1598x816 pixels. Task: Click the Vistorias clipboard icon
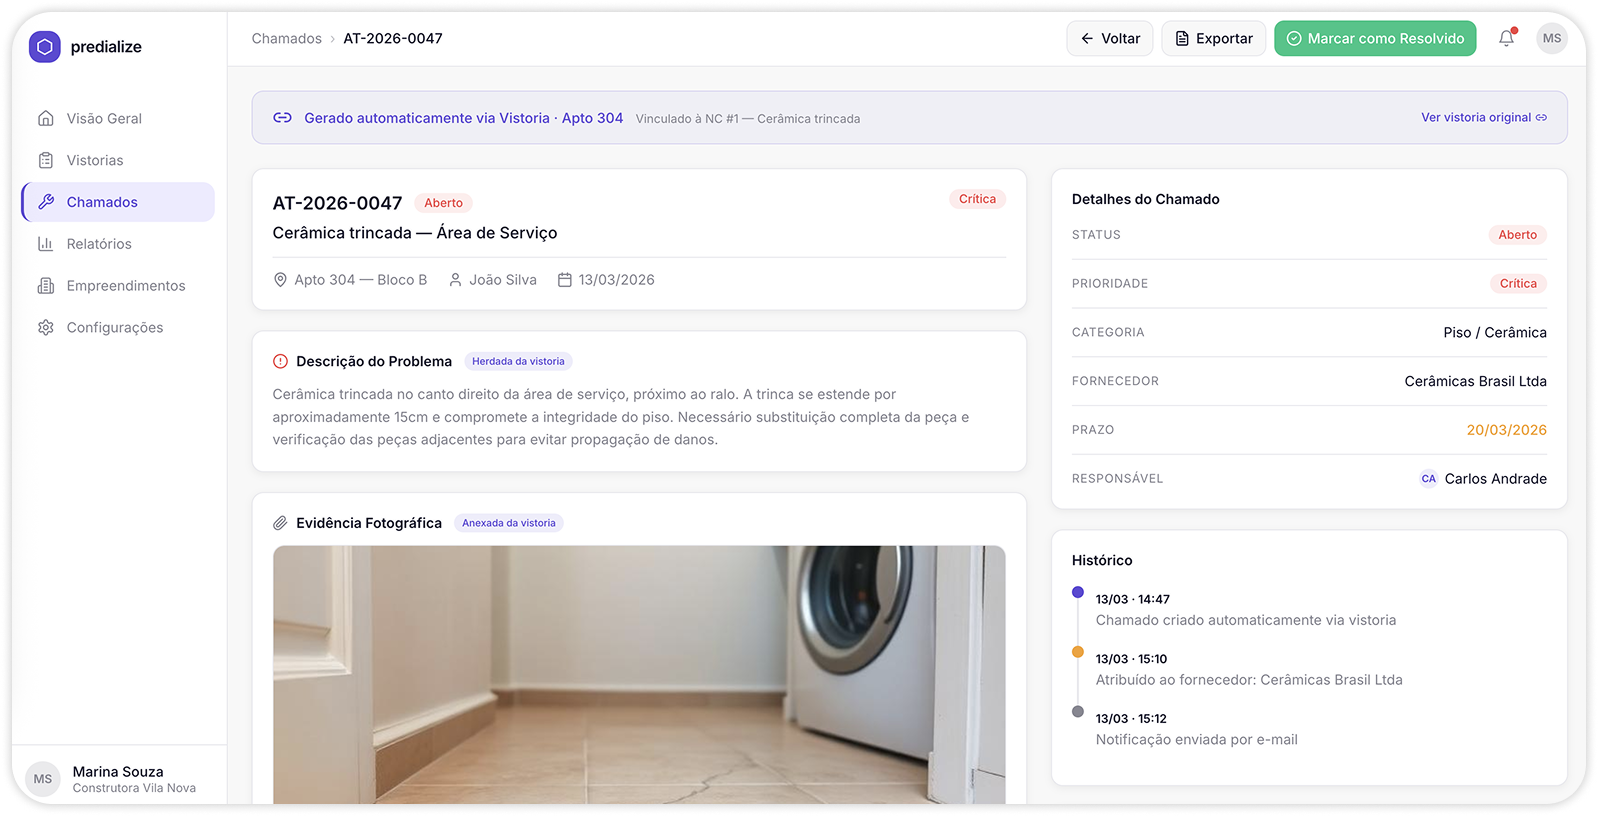tap(46, 160)
